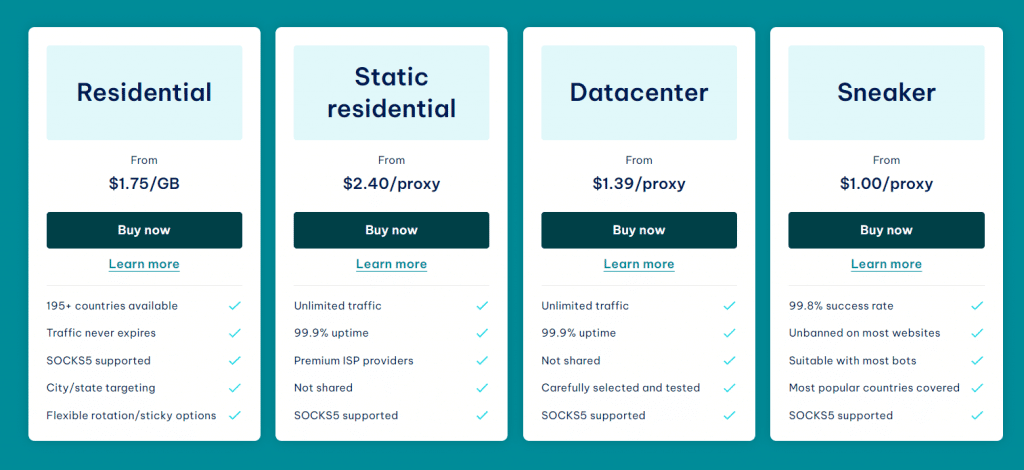Click checkmark by Flexible rotation/sticky options
The image size is (1024, 470).
(x=235, y=415)
